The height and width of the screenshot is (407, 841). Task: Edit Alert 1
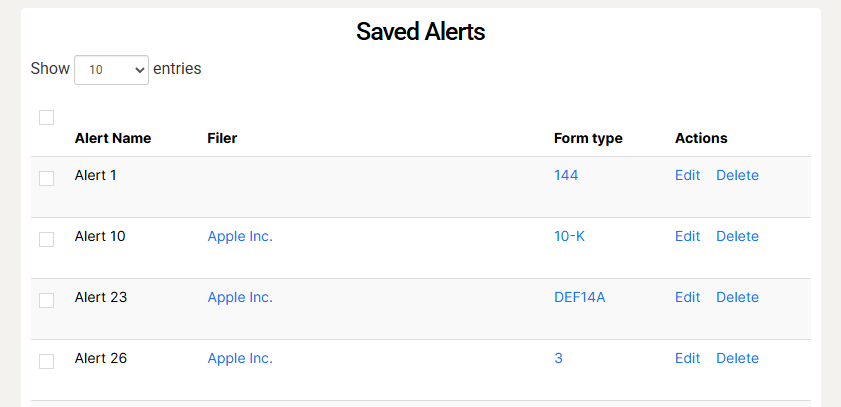pyautogui.click(x=687, y=176)
